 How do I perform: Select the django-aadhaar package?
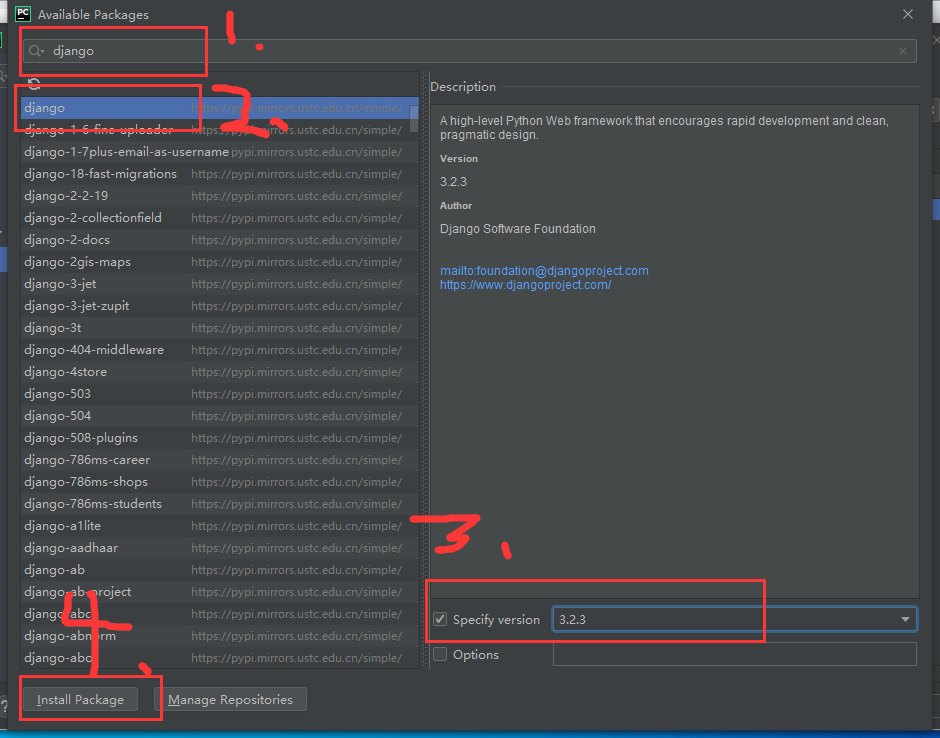coord(219,547)
